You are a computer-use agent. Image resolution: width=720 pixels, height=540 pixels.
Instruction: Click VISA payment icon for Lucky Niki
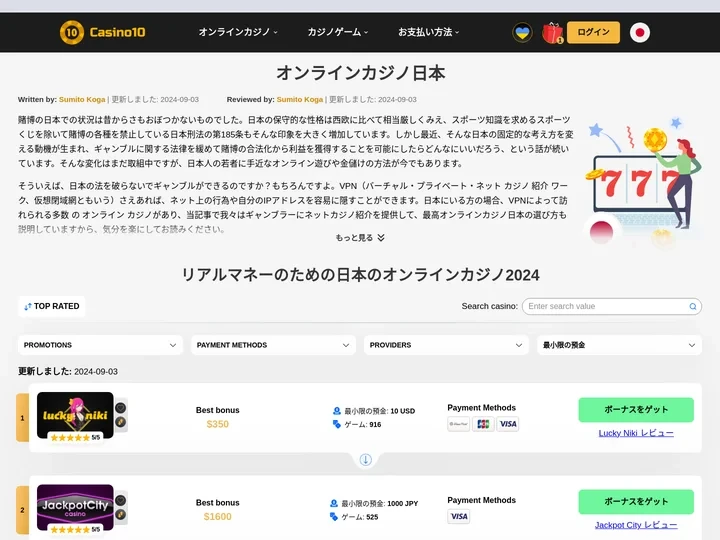pyautogui.click(x=508, y=424)
